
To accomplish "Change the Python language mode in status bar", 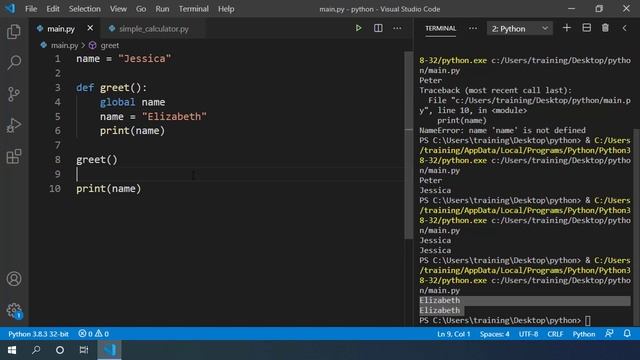I will 584,334.
